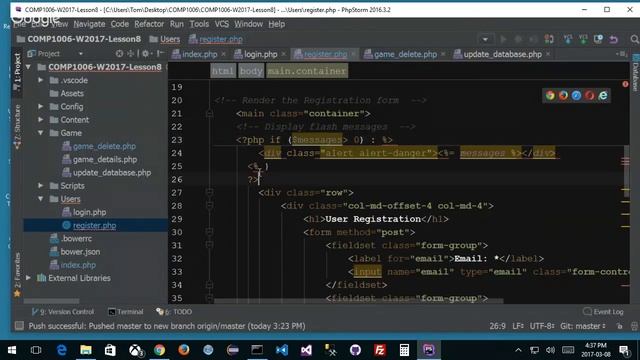640x360 pixels.
Task: Collapse the Game folder
Action: pyautogui.click(x=41, y=133)
